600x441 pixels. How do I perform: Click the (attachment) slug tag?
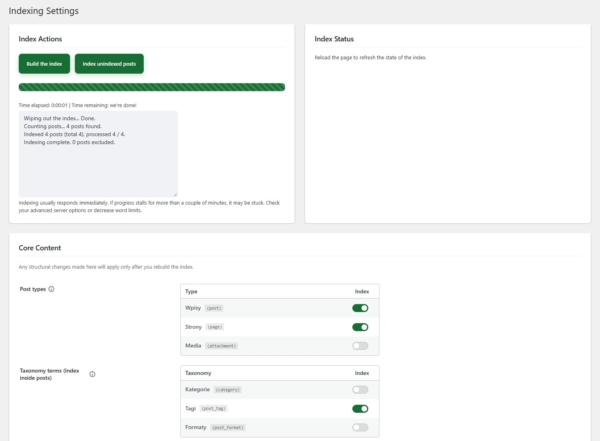[x=222, y=346]
